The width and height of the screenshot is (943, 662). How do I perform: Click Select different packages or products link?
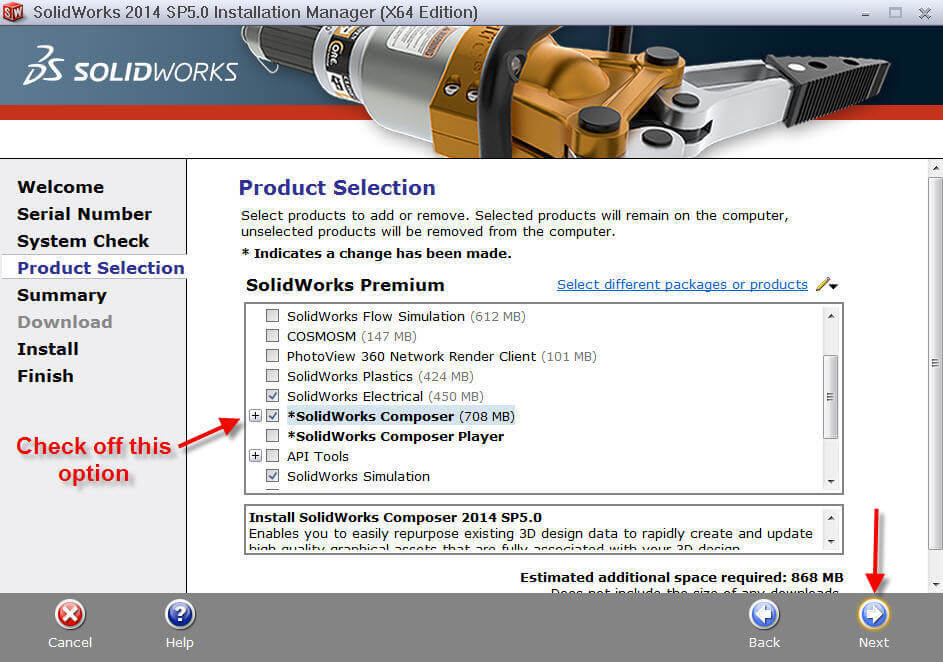tap(682, 284)
